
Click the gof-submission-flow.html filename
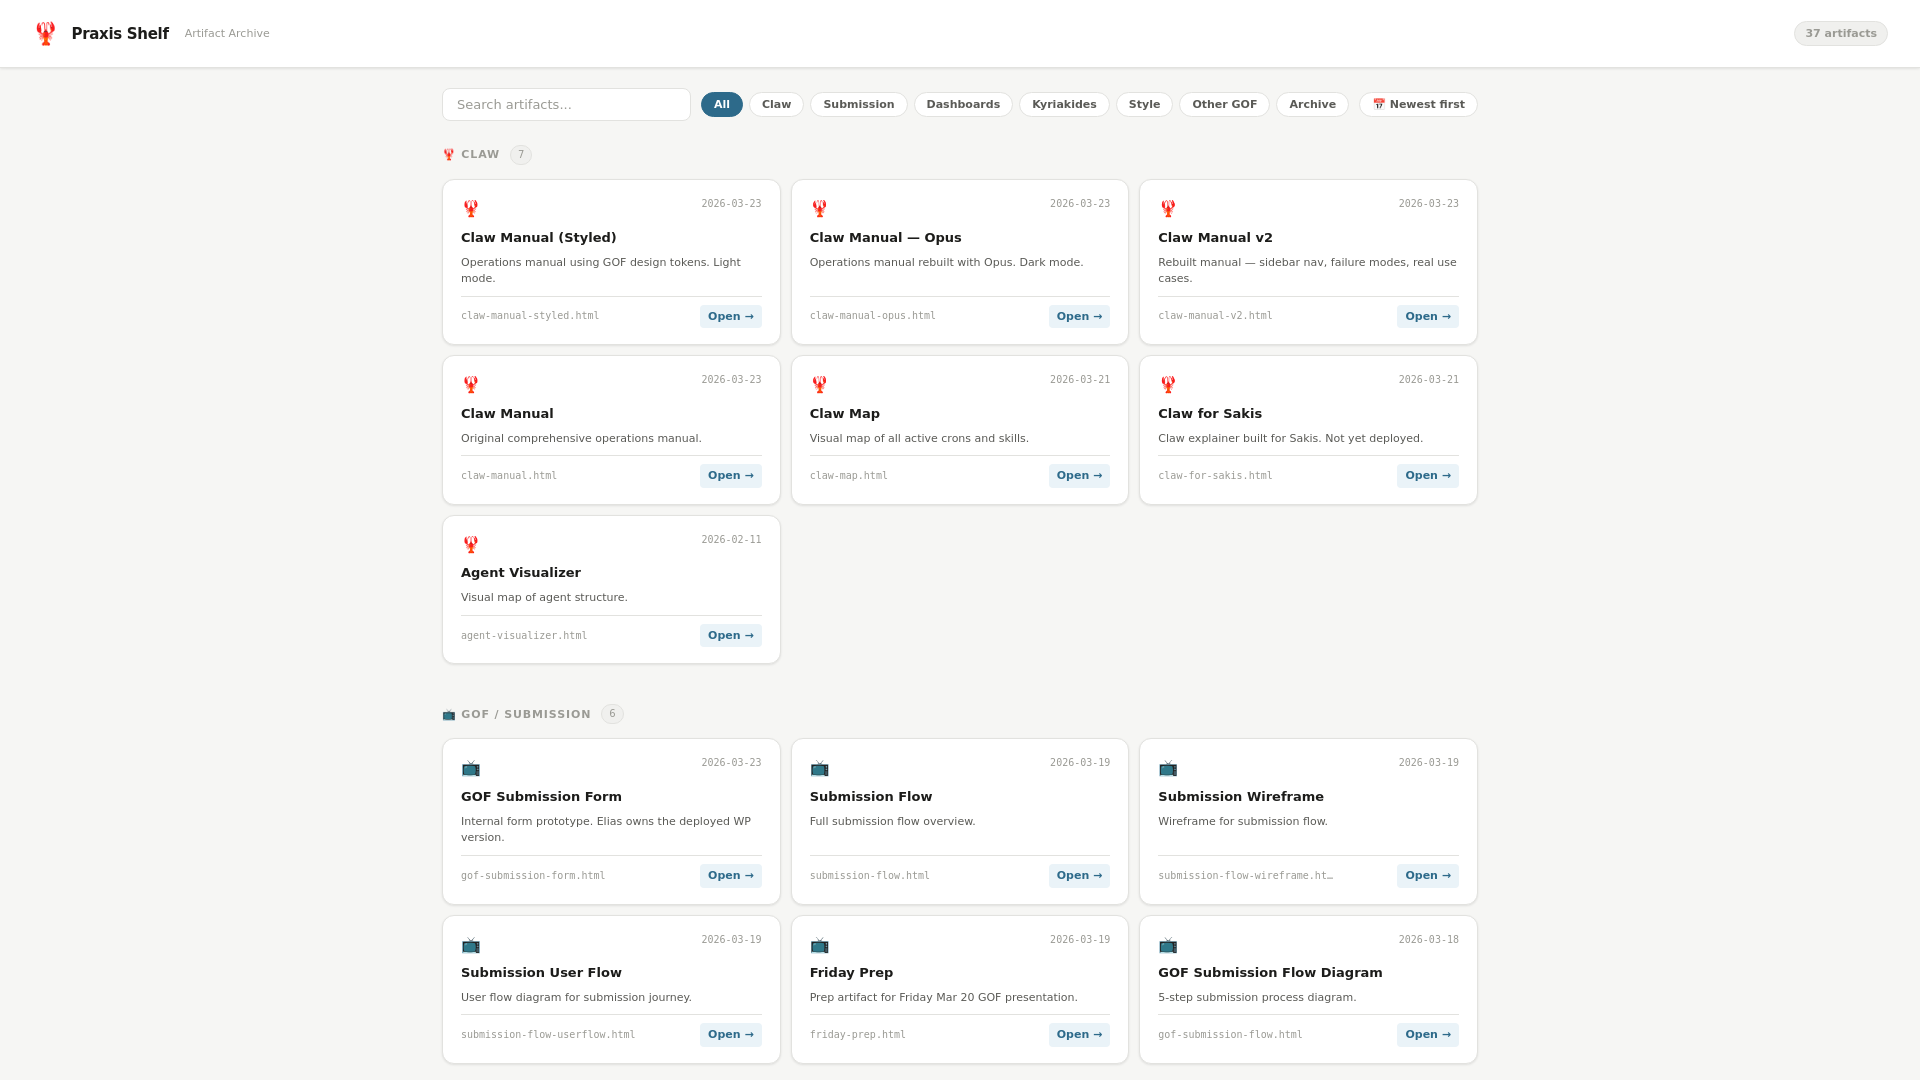[1230, 1035]
